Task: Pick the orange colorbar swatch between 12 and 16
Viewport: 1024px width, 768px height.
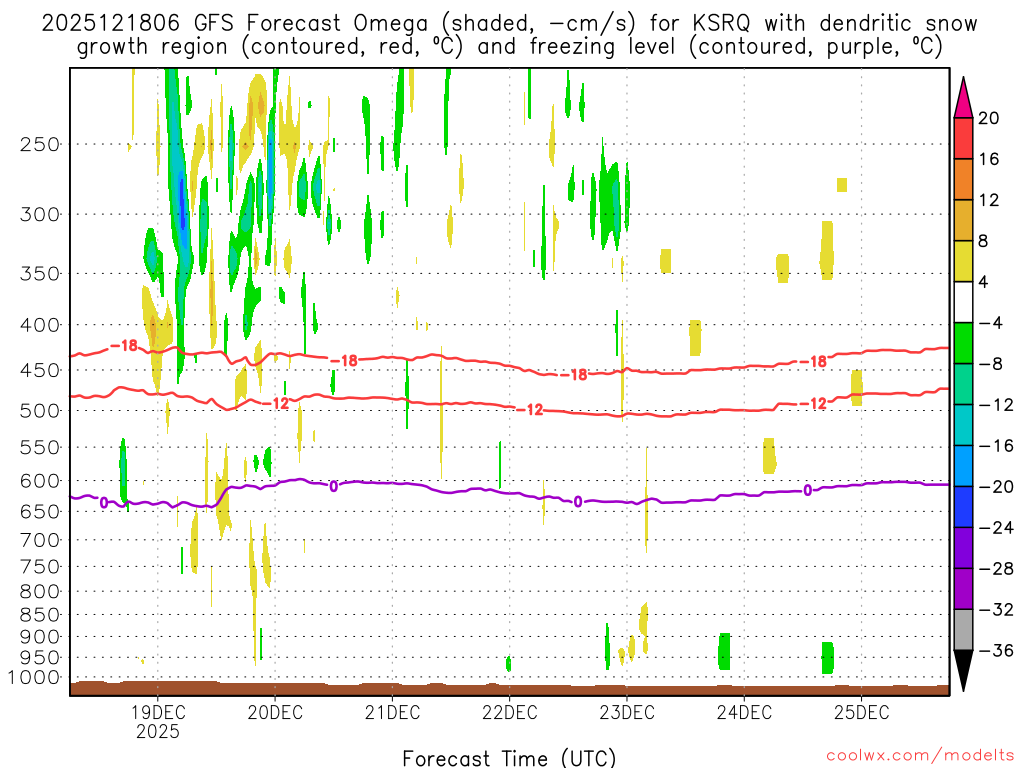Action: pyautogui.click(x=963, y=179)
